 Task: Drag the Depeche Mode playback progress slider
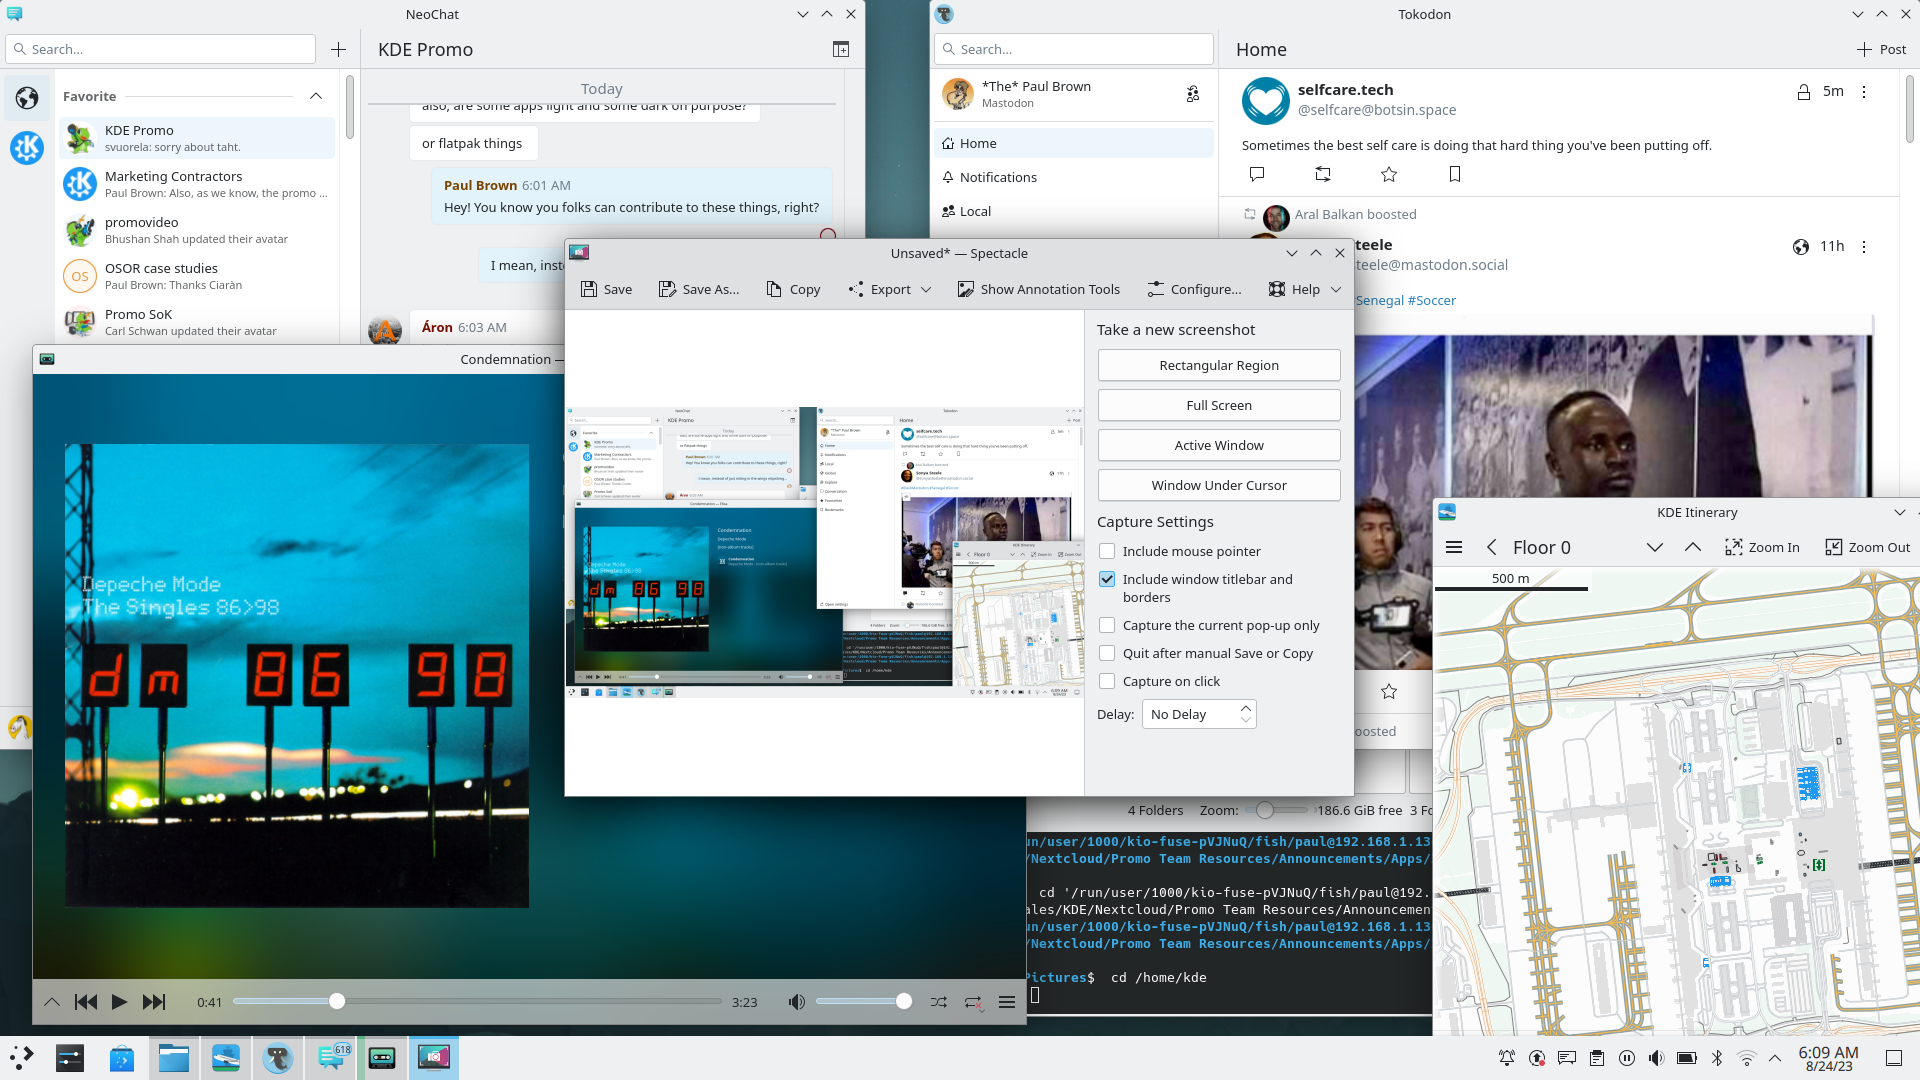coord(336,1001)
